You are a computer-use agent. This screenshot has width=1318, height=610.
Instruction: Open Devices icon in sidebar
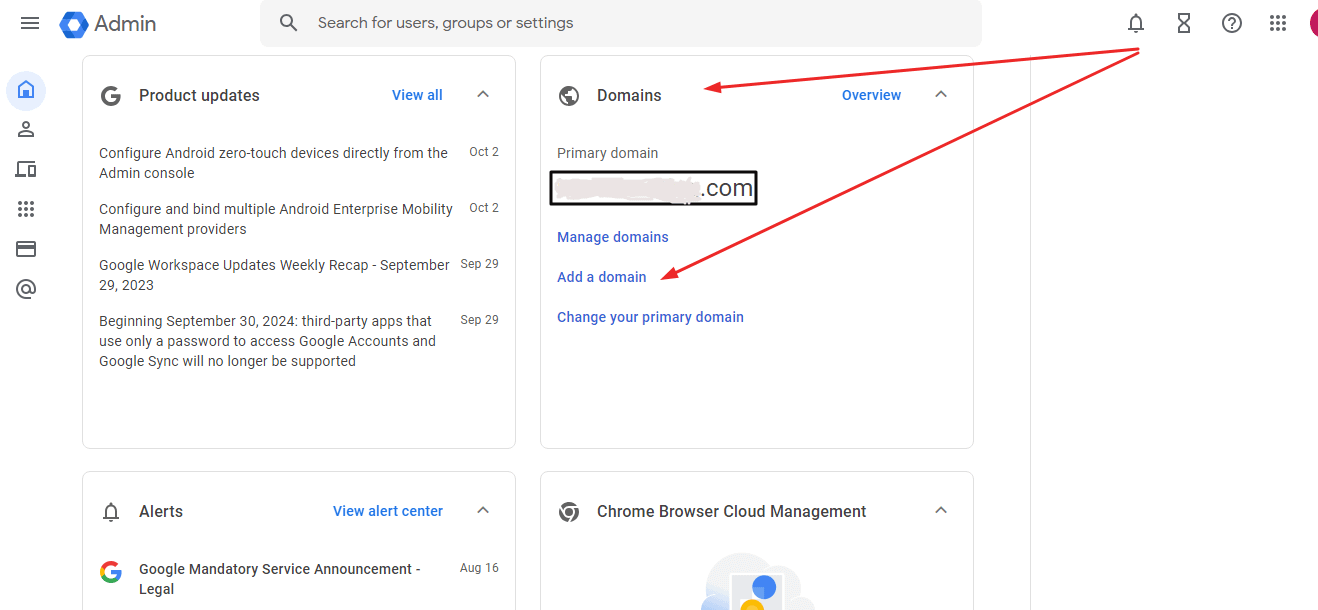click(x=26, y=169)
